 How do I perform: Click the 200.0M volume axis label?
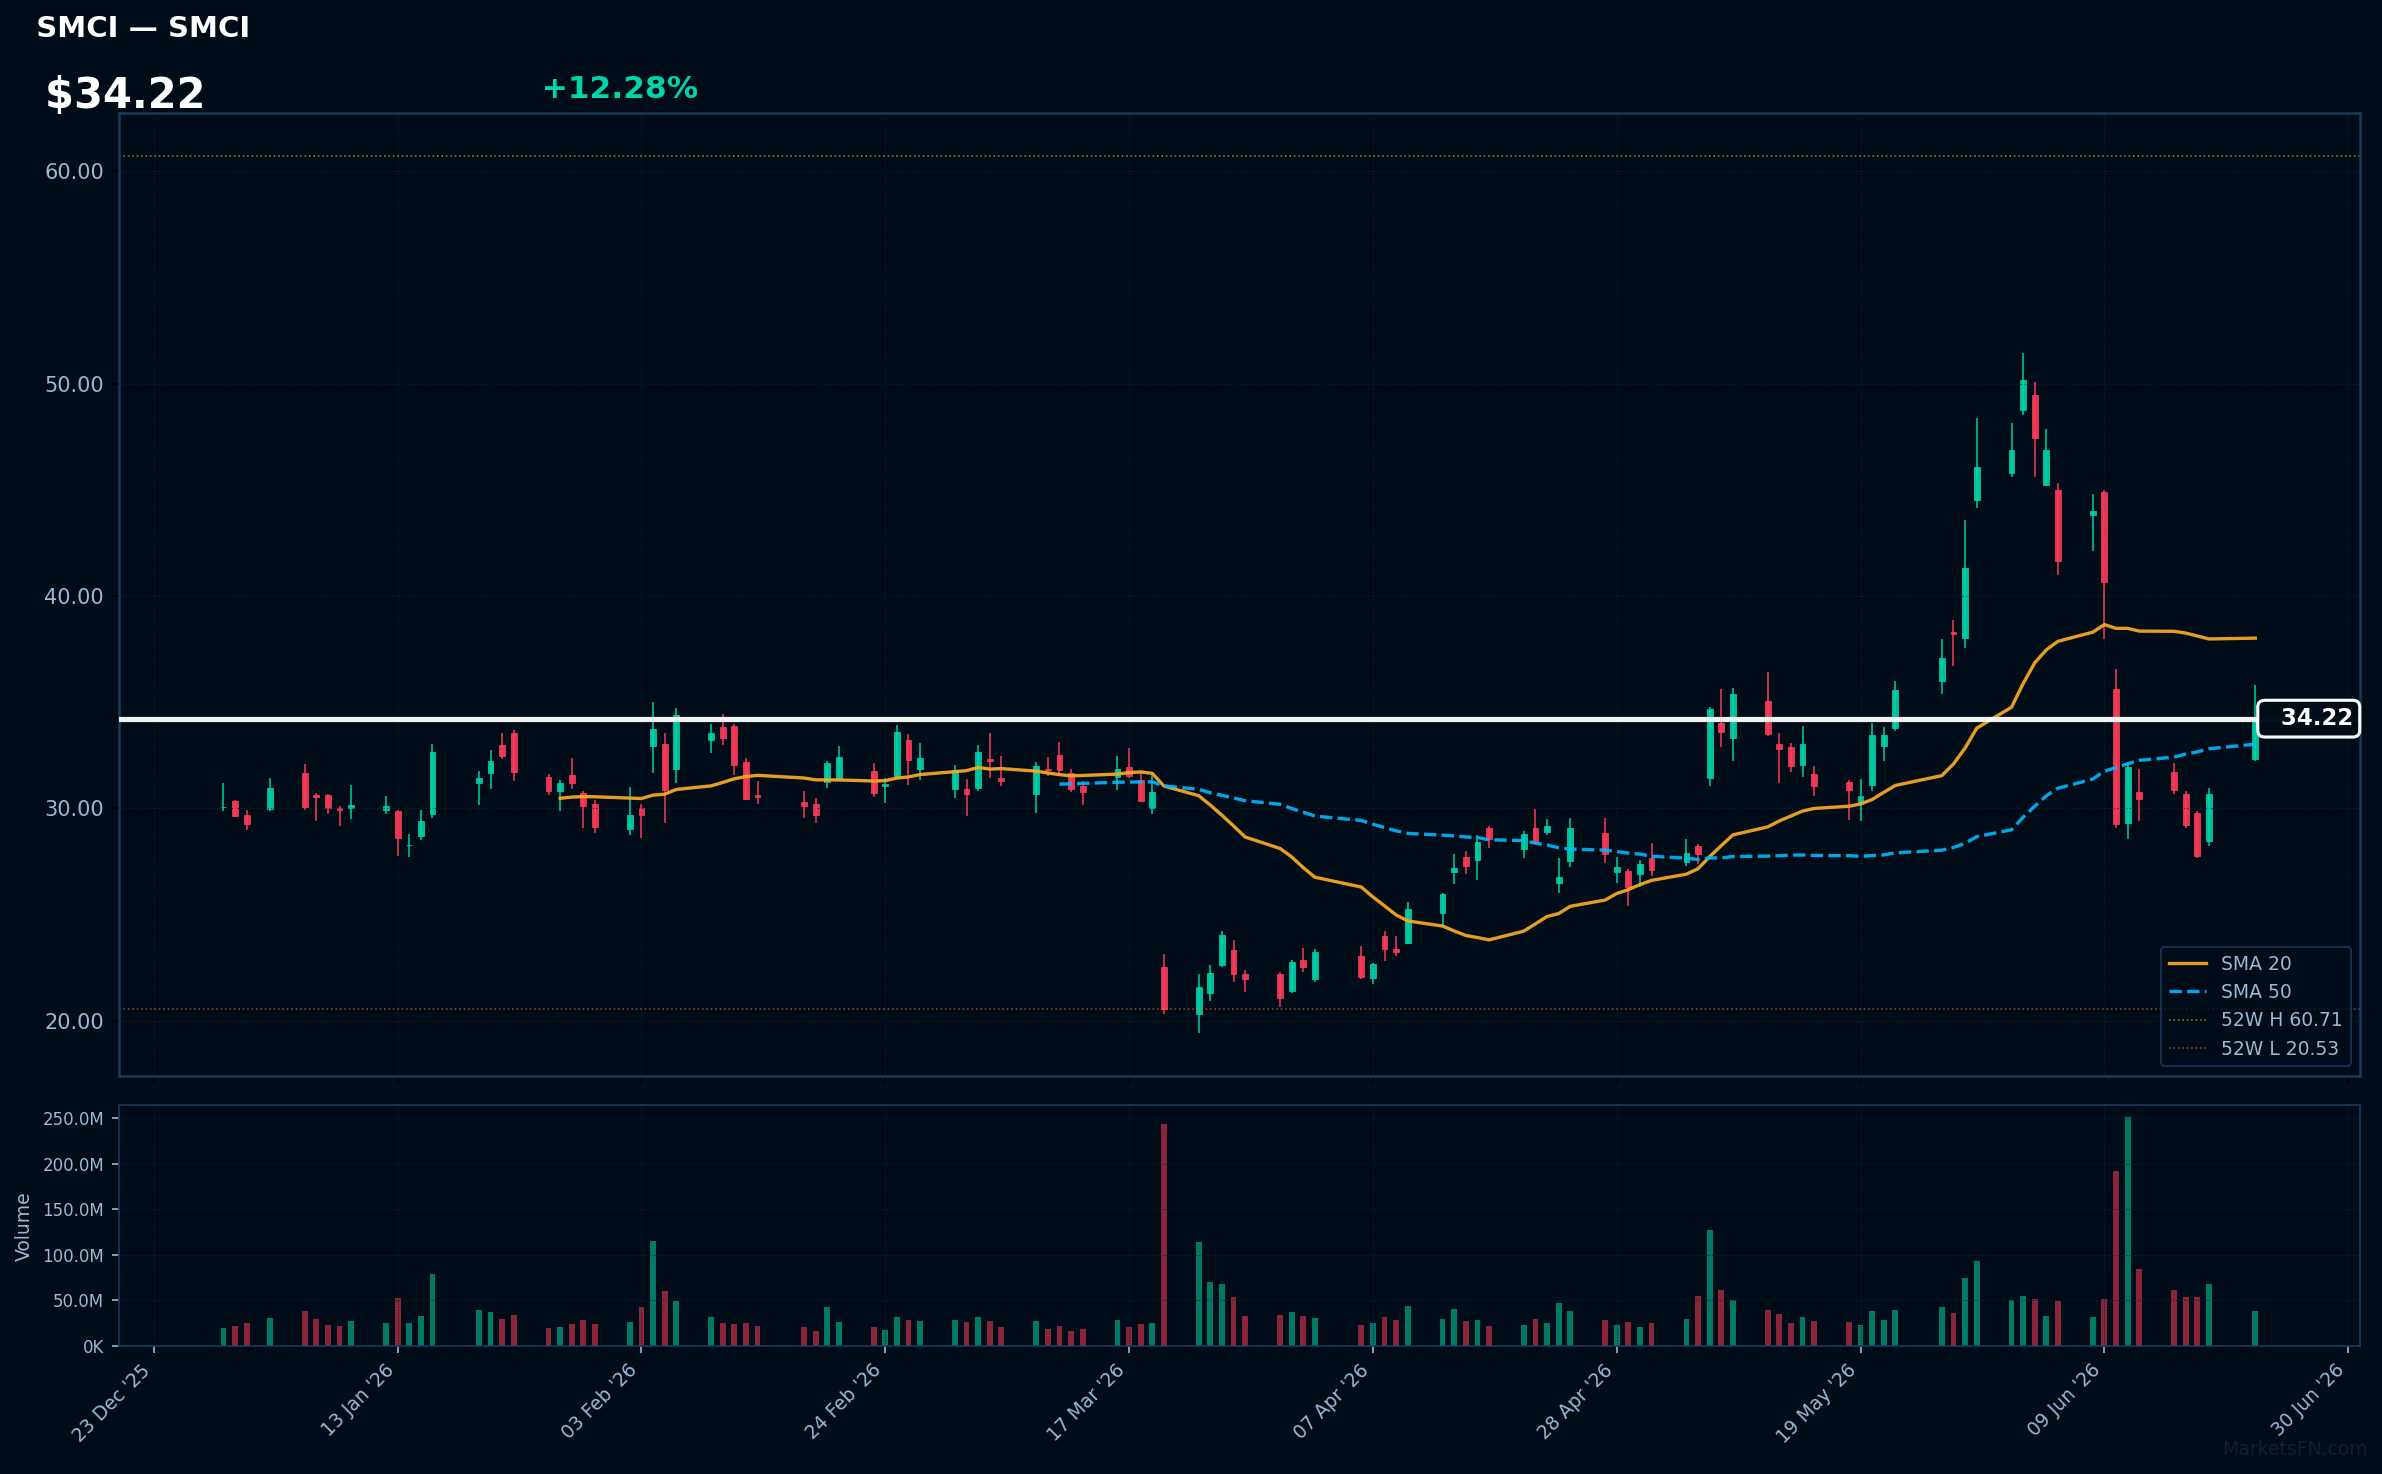click(73, 1165)
